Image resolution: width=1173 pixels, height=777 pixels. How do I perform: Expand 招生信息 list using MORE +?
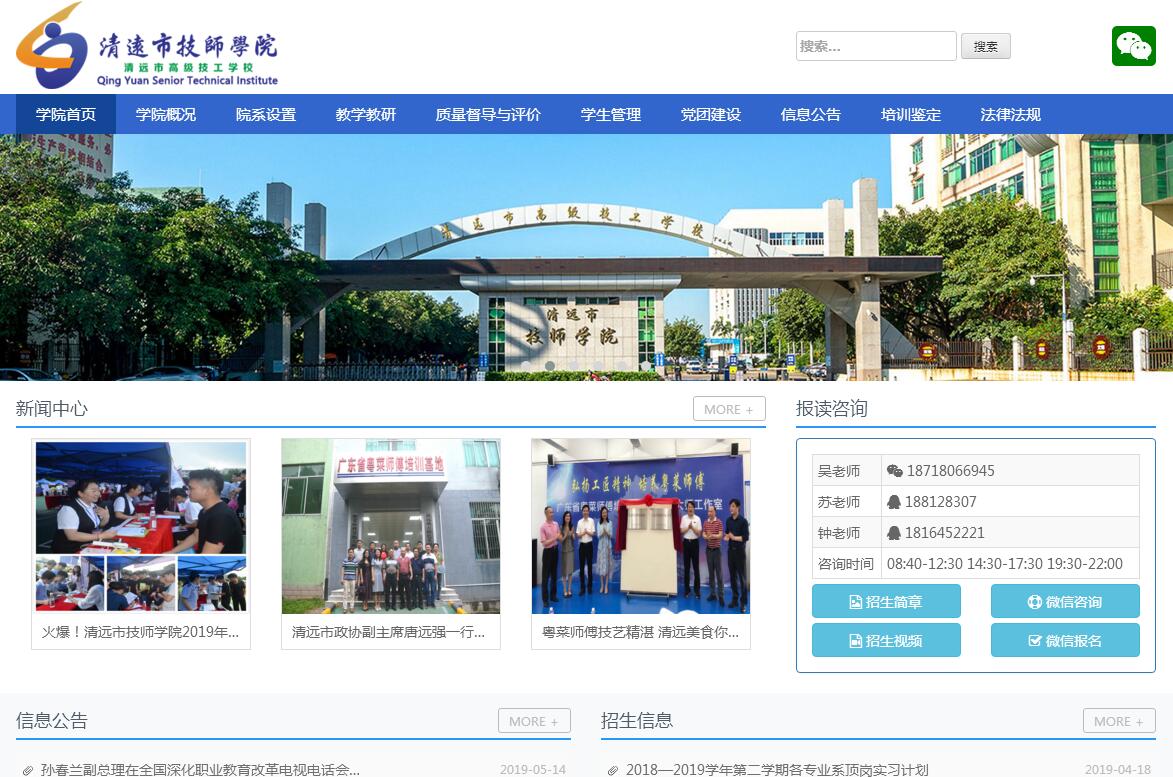click(x=1119, y=721)
